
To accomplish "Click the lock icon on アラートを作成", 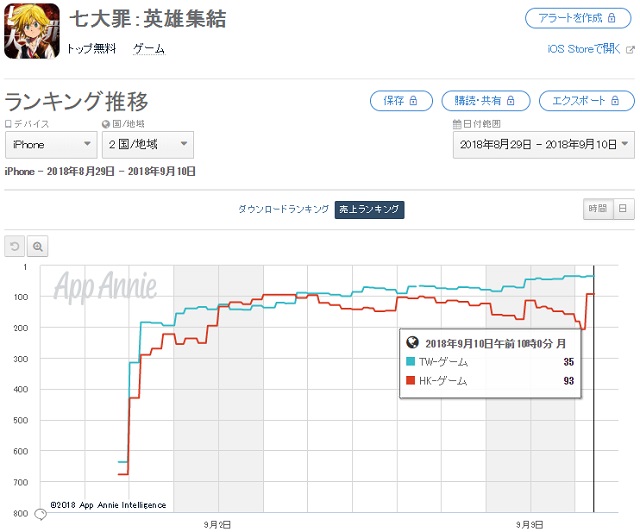I will (x=611, y=18).
